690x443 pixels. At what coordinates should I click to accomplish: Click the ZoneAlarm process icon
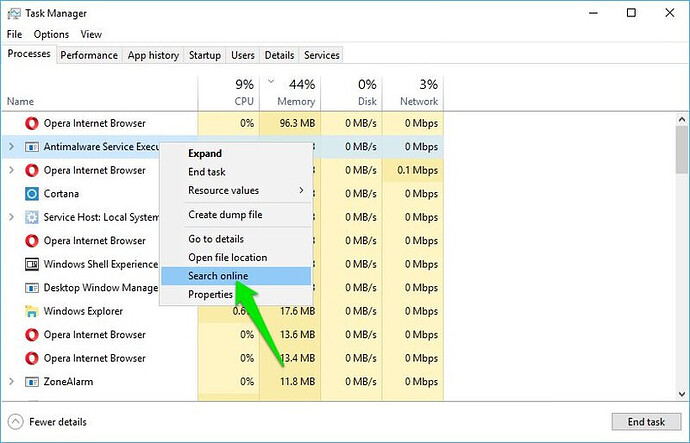(32, 382)
